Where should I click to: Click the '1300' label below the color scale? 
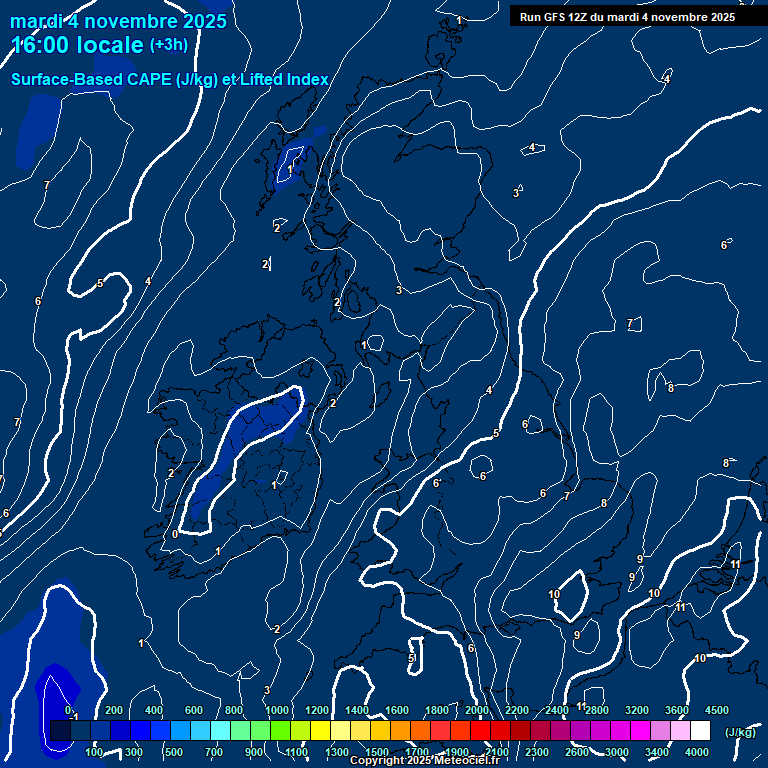click(337, 752)
